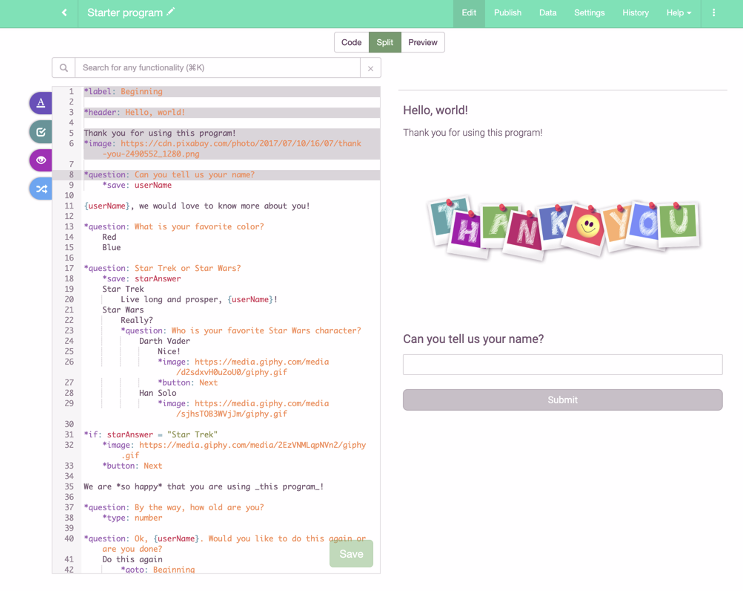Click the back arrow icon in header

[x=64, y=13]
